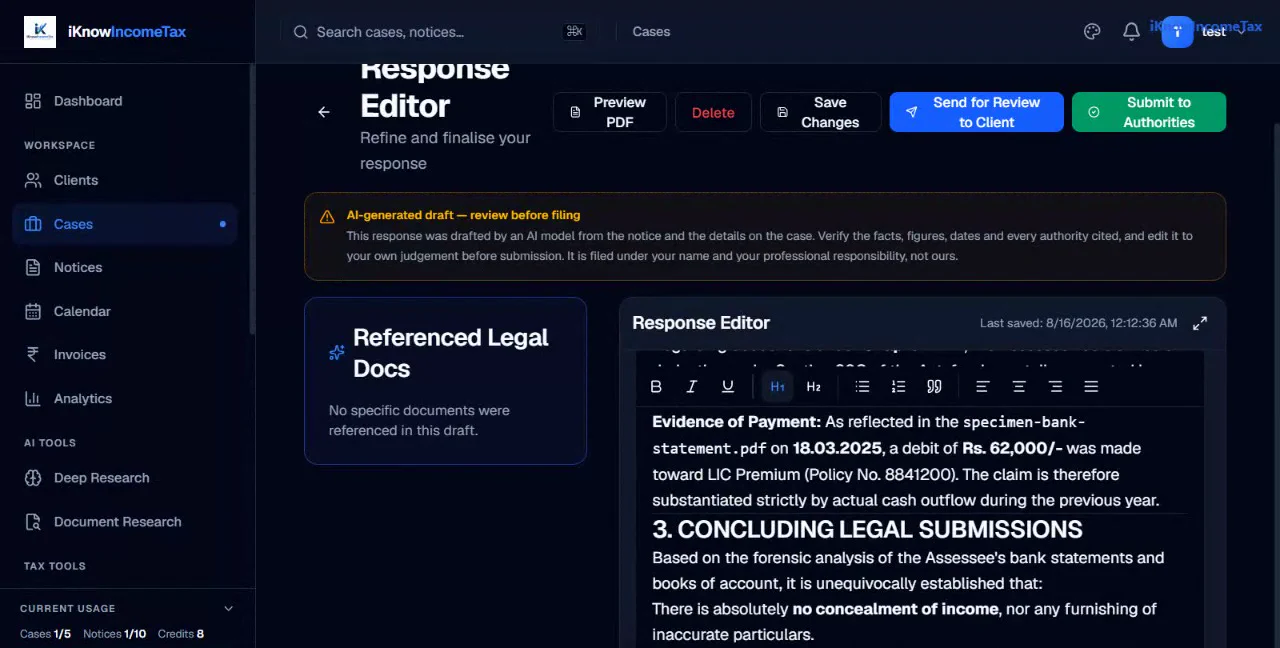Select Cases in the sidebar
Viewport: 1280px width, 648px height.
[x=125, y=224]
